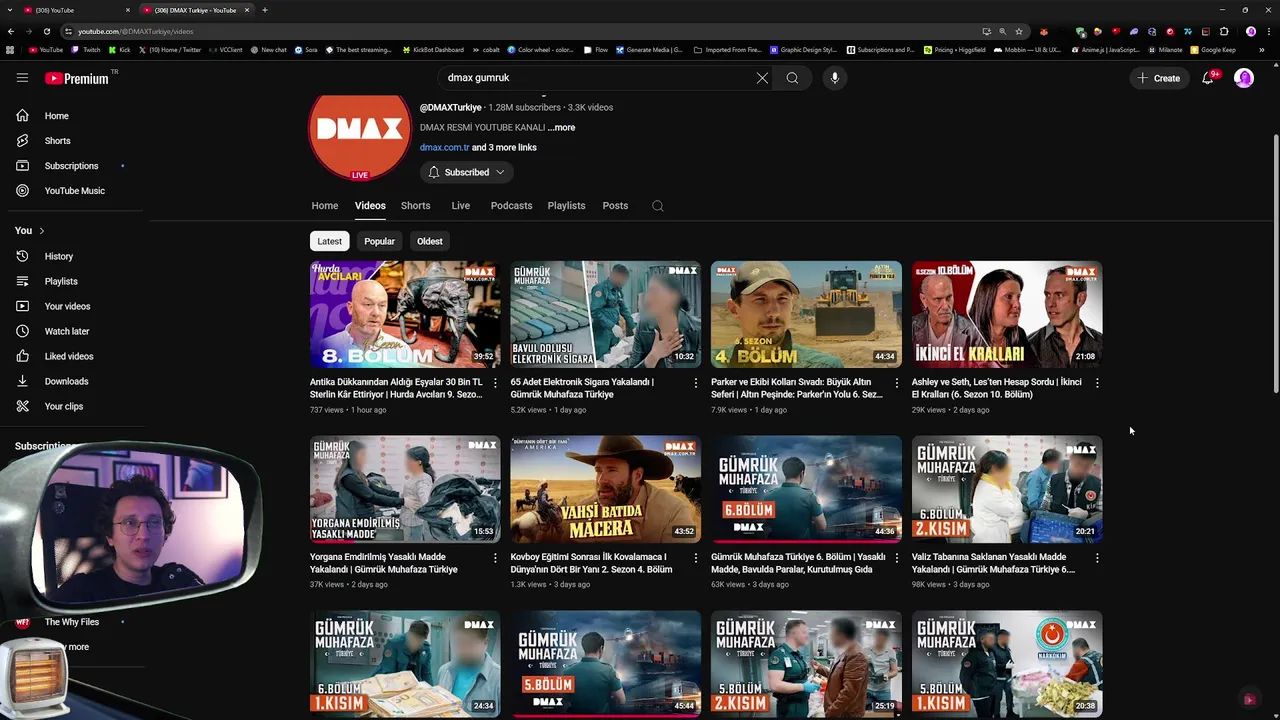Switch to the channel Playlists tab
This screenshot has width=1280, height=720.
click(x=566, y=206)
